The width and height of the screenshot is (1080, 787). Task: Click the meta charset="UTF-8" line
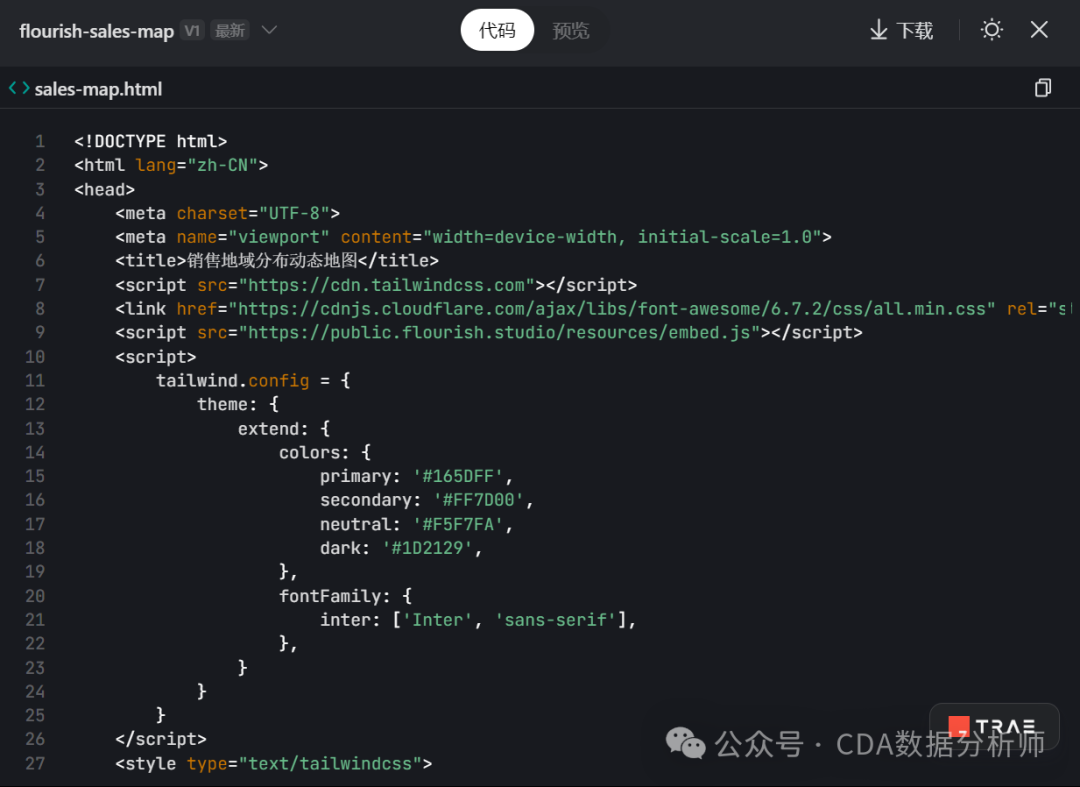[x=227, y=213]
